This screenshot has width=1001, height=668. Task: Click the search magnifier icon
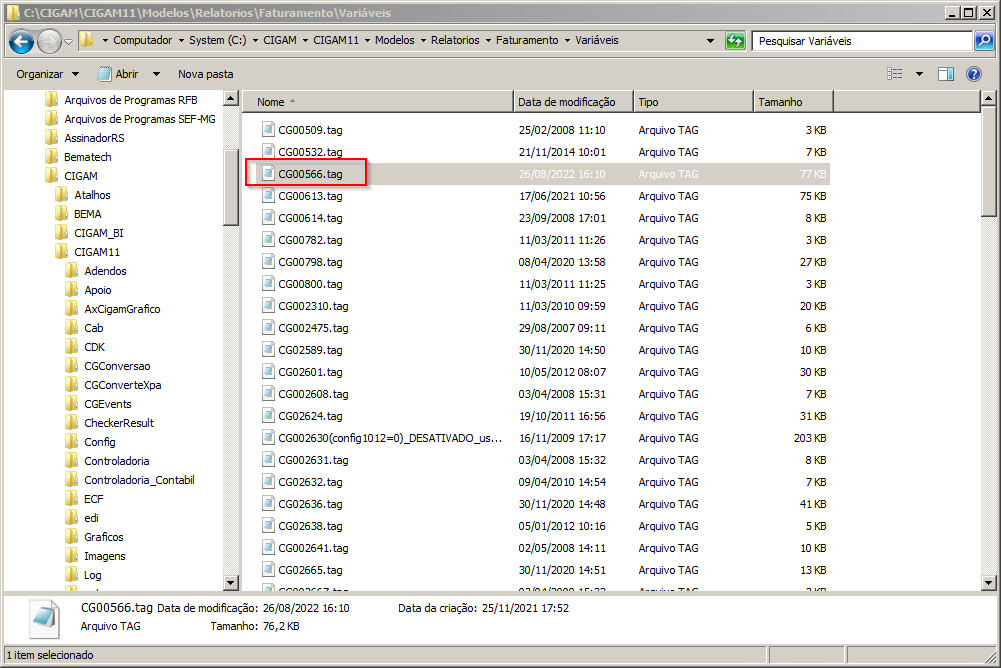(984, 41)
